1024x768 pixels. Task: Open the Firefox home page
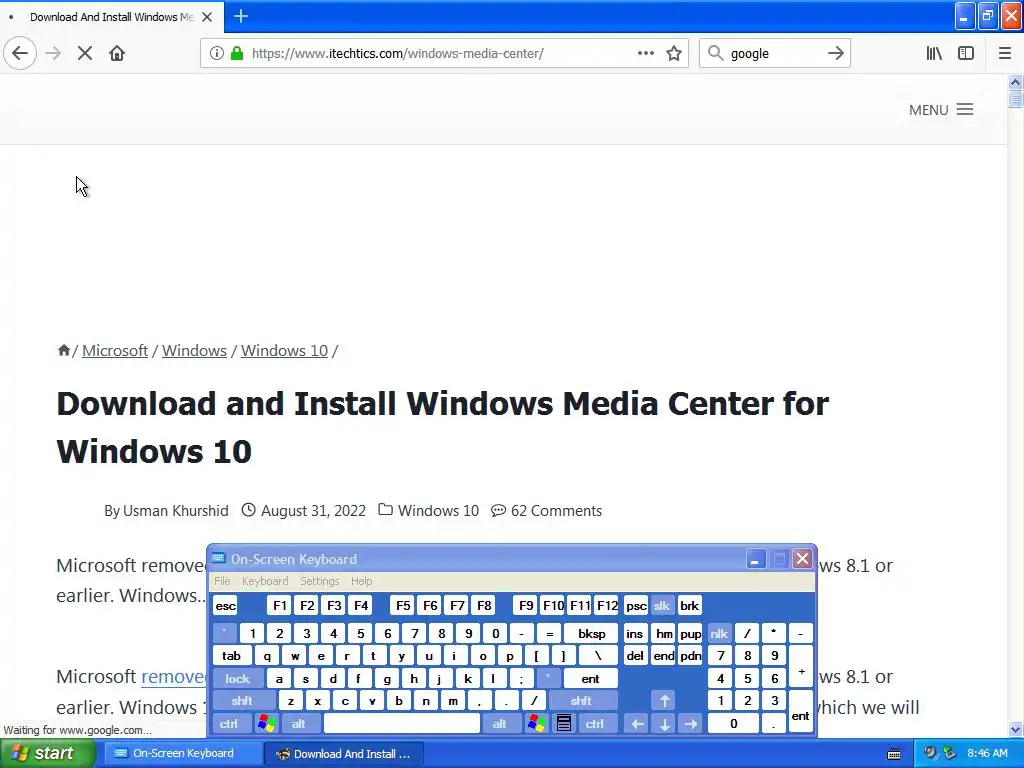pyautogui.click(x=117, y=54)
